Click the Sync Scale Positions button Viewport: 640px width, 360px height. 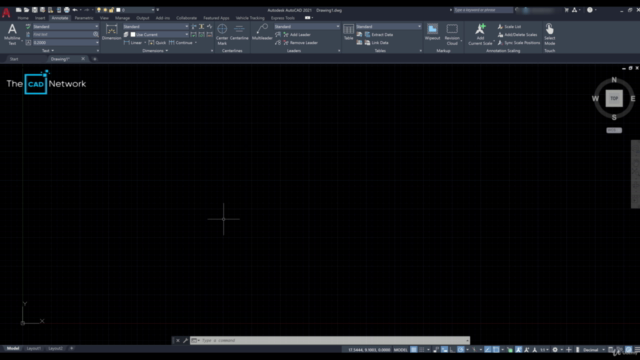pos(518,42)
